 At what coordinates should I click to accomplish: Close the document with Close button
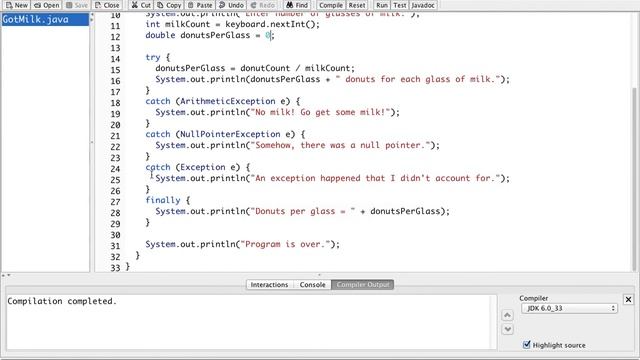click(x=107, y=5)
